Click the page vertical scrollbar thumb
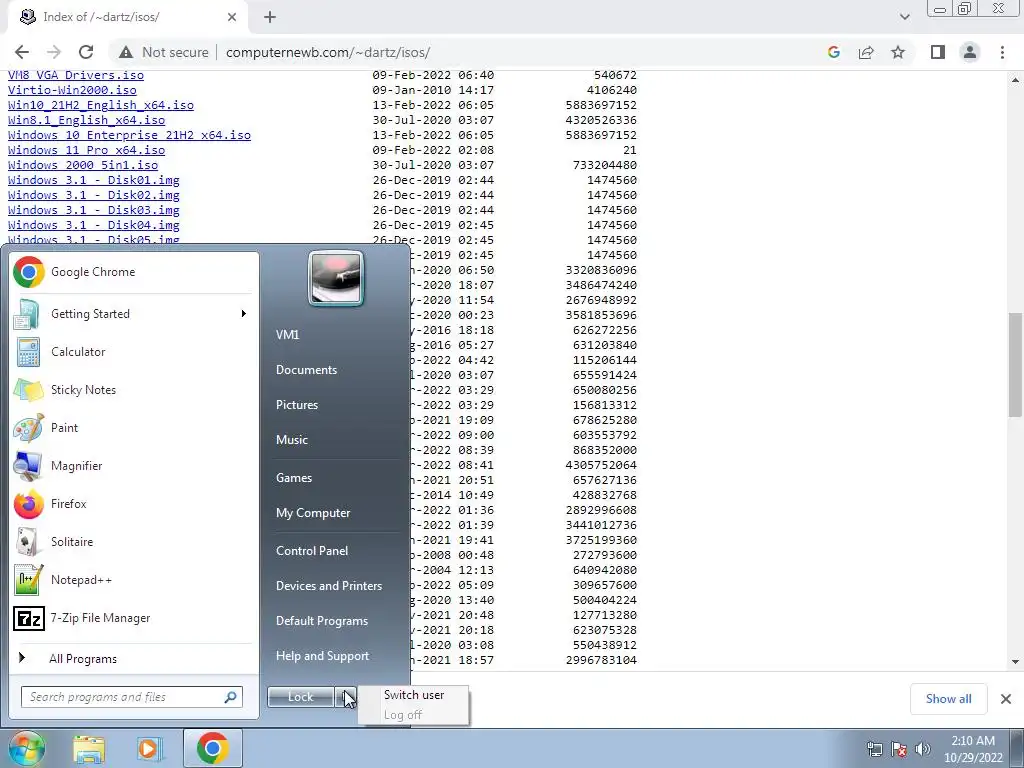This screenshot has height=768, width=1024. (x=1015, y=364)
